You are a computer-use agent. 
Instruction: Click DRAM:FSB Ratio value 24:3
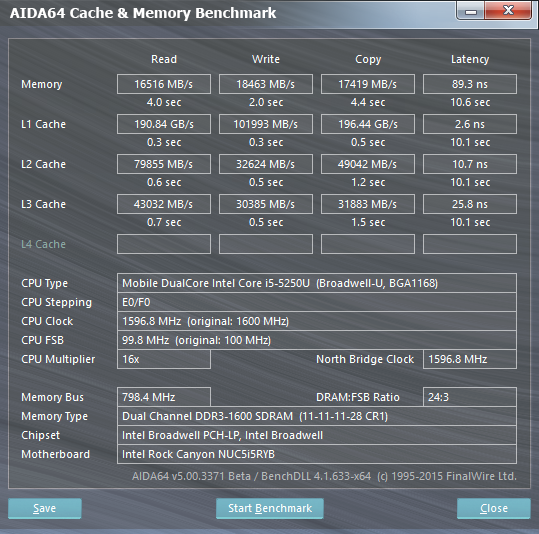point(470,397)
